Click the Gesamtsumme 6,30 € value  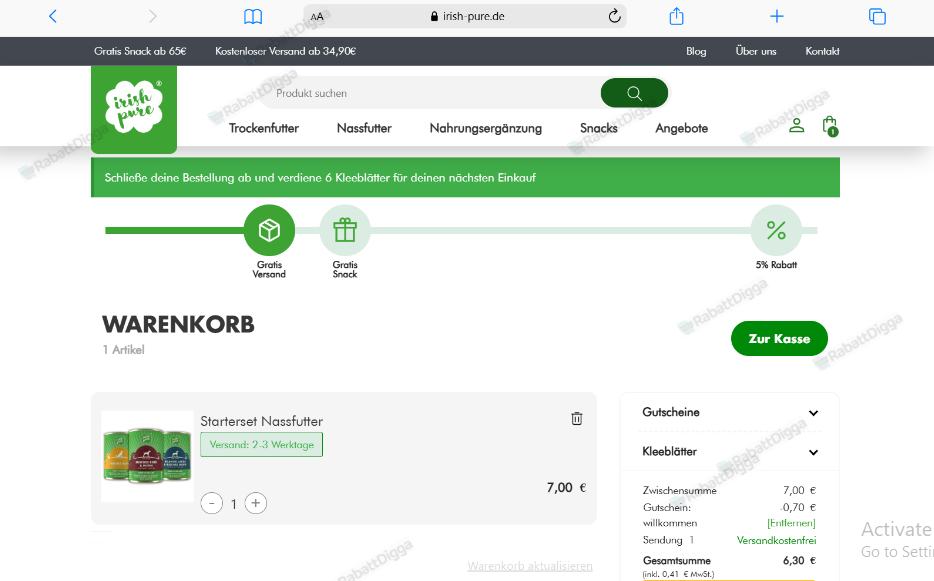pyautogui.click(x=799, y=561)
